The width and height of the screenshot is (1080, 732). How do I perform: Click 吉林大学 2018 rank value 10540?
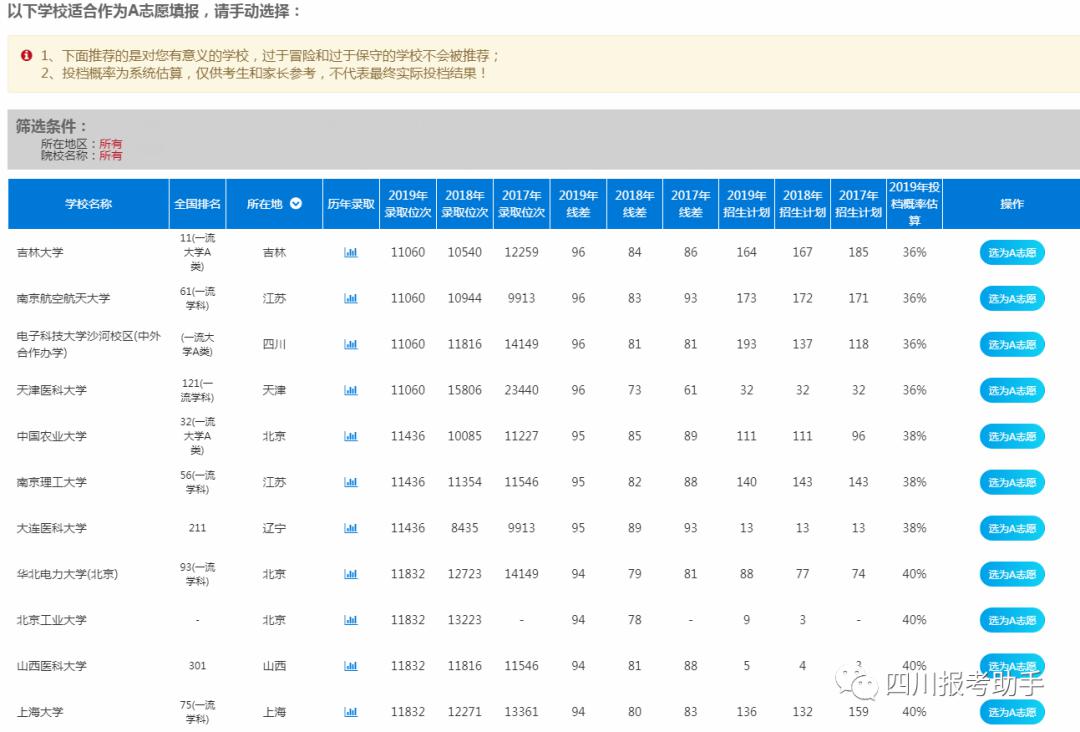tap(465, 253)
